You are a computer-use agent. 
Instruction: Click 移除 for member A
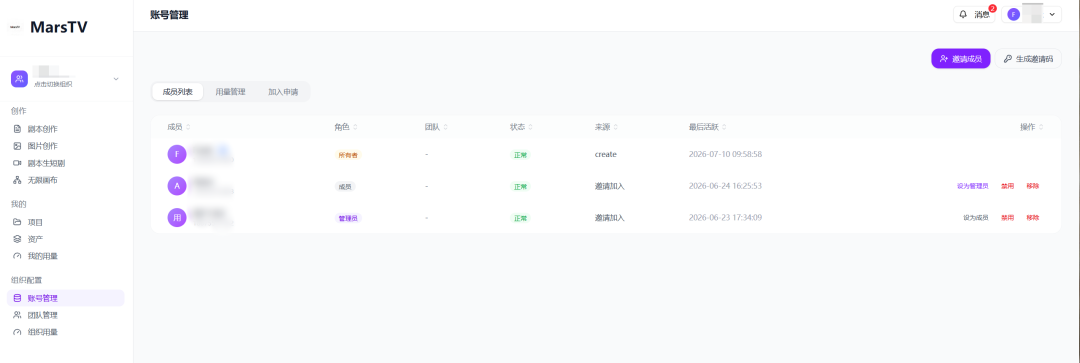1032,186
